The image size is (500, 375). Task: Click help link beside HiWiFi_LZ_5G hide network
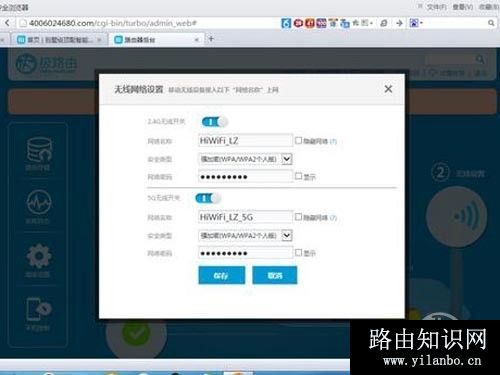[333, 218]
